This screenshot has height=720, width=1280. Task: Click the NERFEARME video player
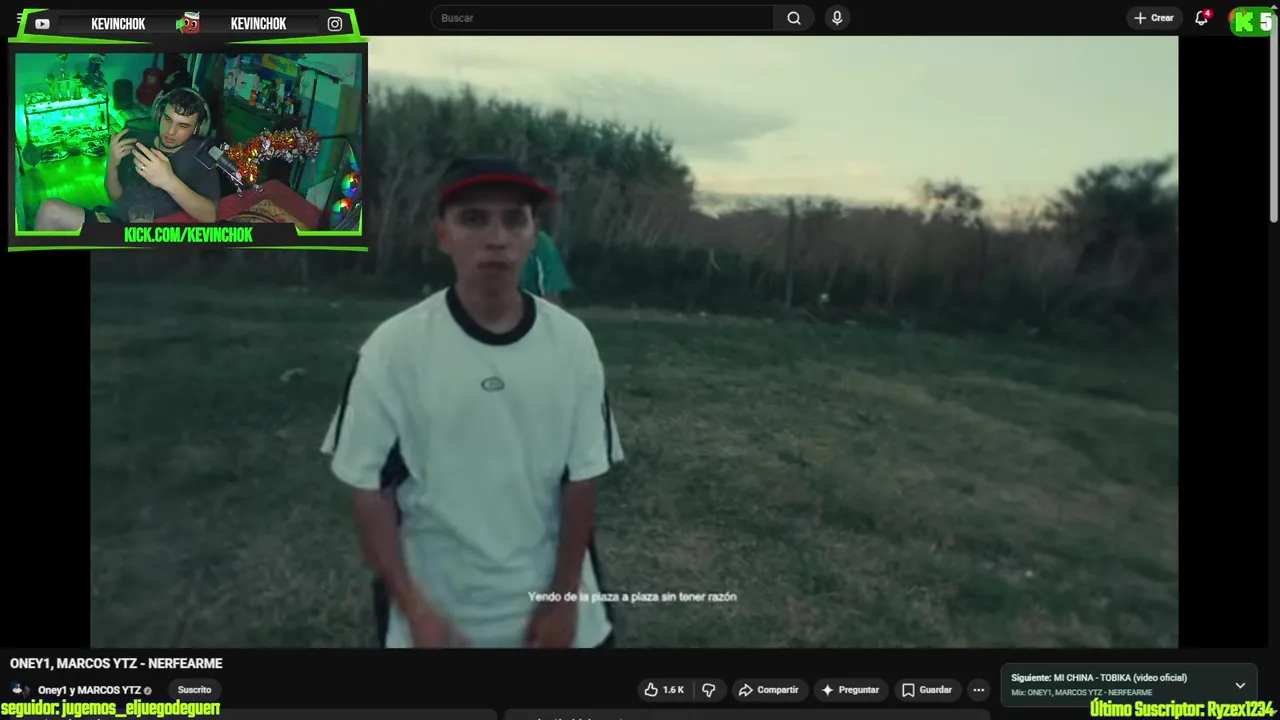[634, 342]
